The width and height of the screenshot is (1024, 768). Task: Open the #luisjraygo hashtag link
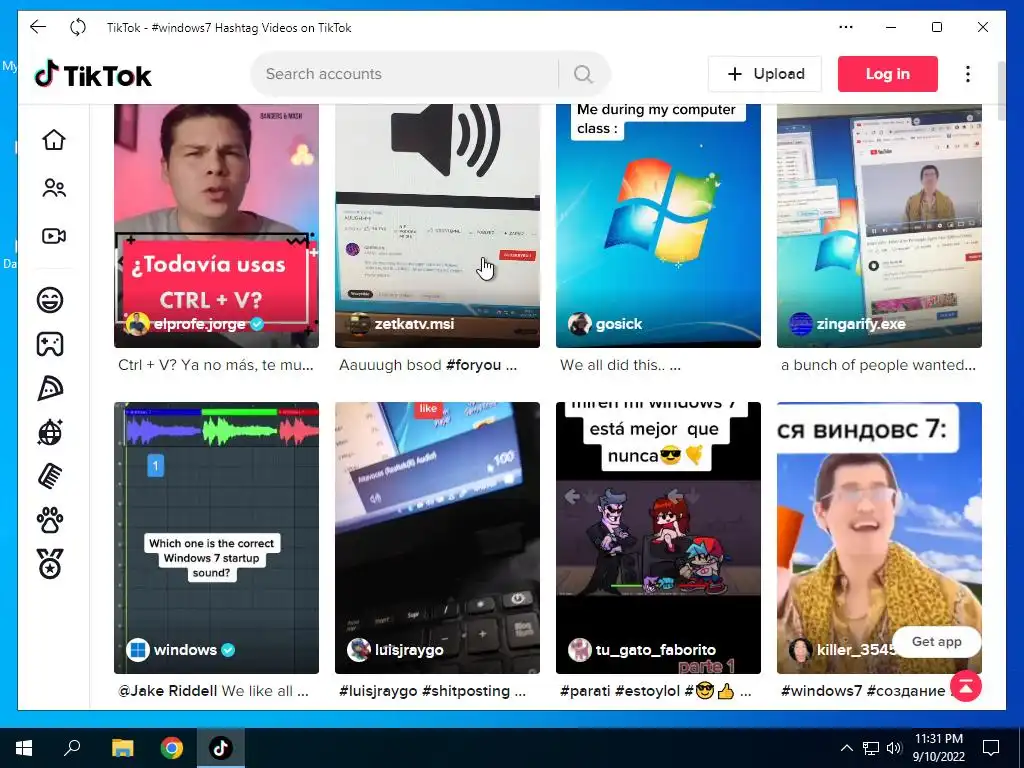pyautogui.click(x=378, y=691)
